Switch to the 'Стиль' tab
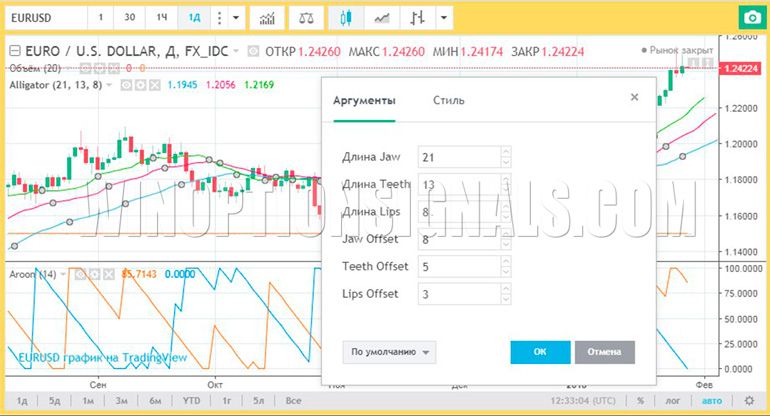The height and width of the screenshot is (416, 770). 448,100
